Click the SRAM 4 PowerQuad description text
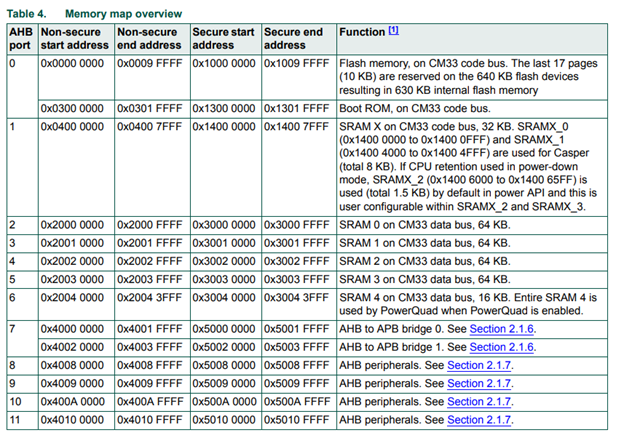624x438 pixels. (x=468, y=304)
